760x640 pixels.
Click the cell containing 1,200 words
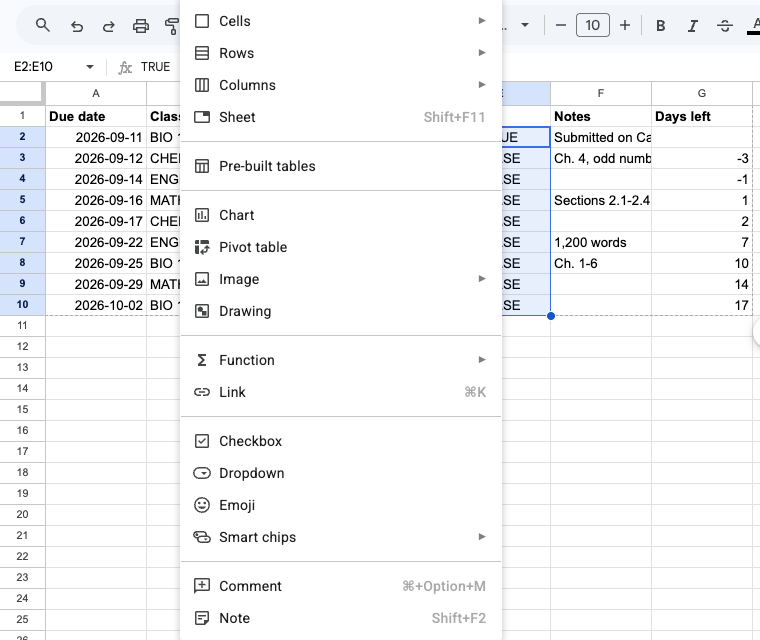click(x=601, y=242)
